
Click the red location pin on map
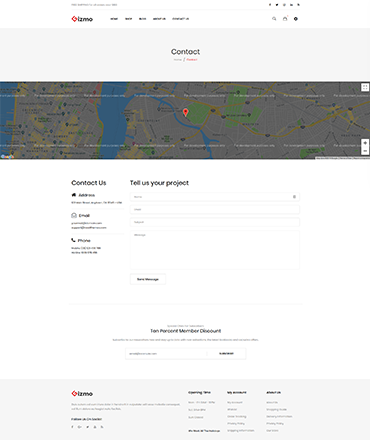pyautogui.click(x=186, y=113)
